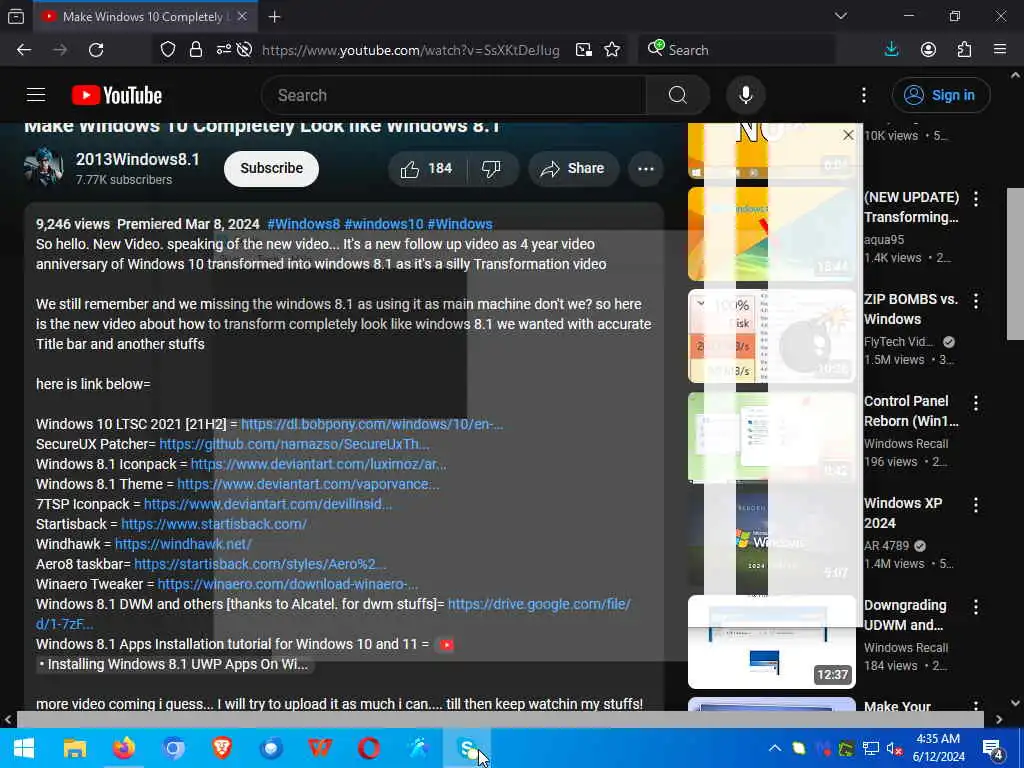Show hidden system tray icons
This screenshot has height=768, width=1024.
tap(775, 748)
